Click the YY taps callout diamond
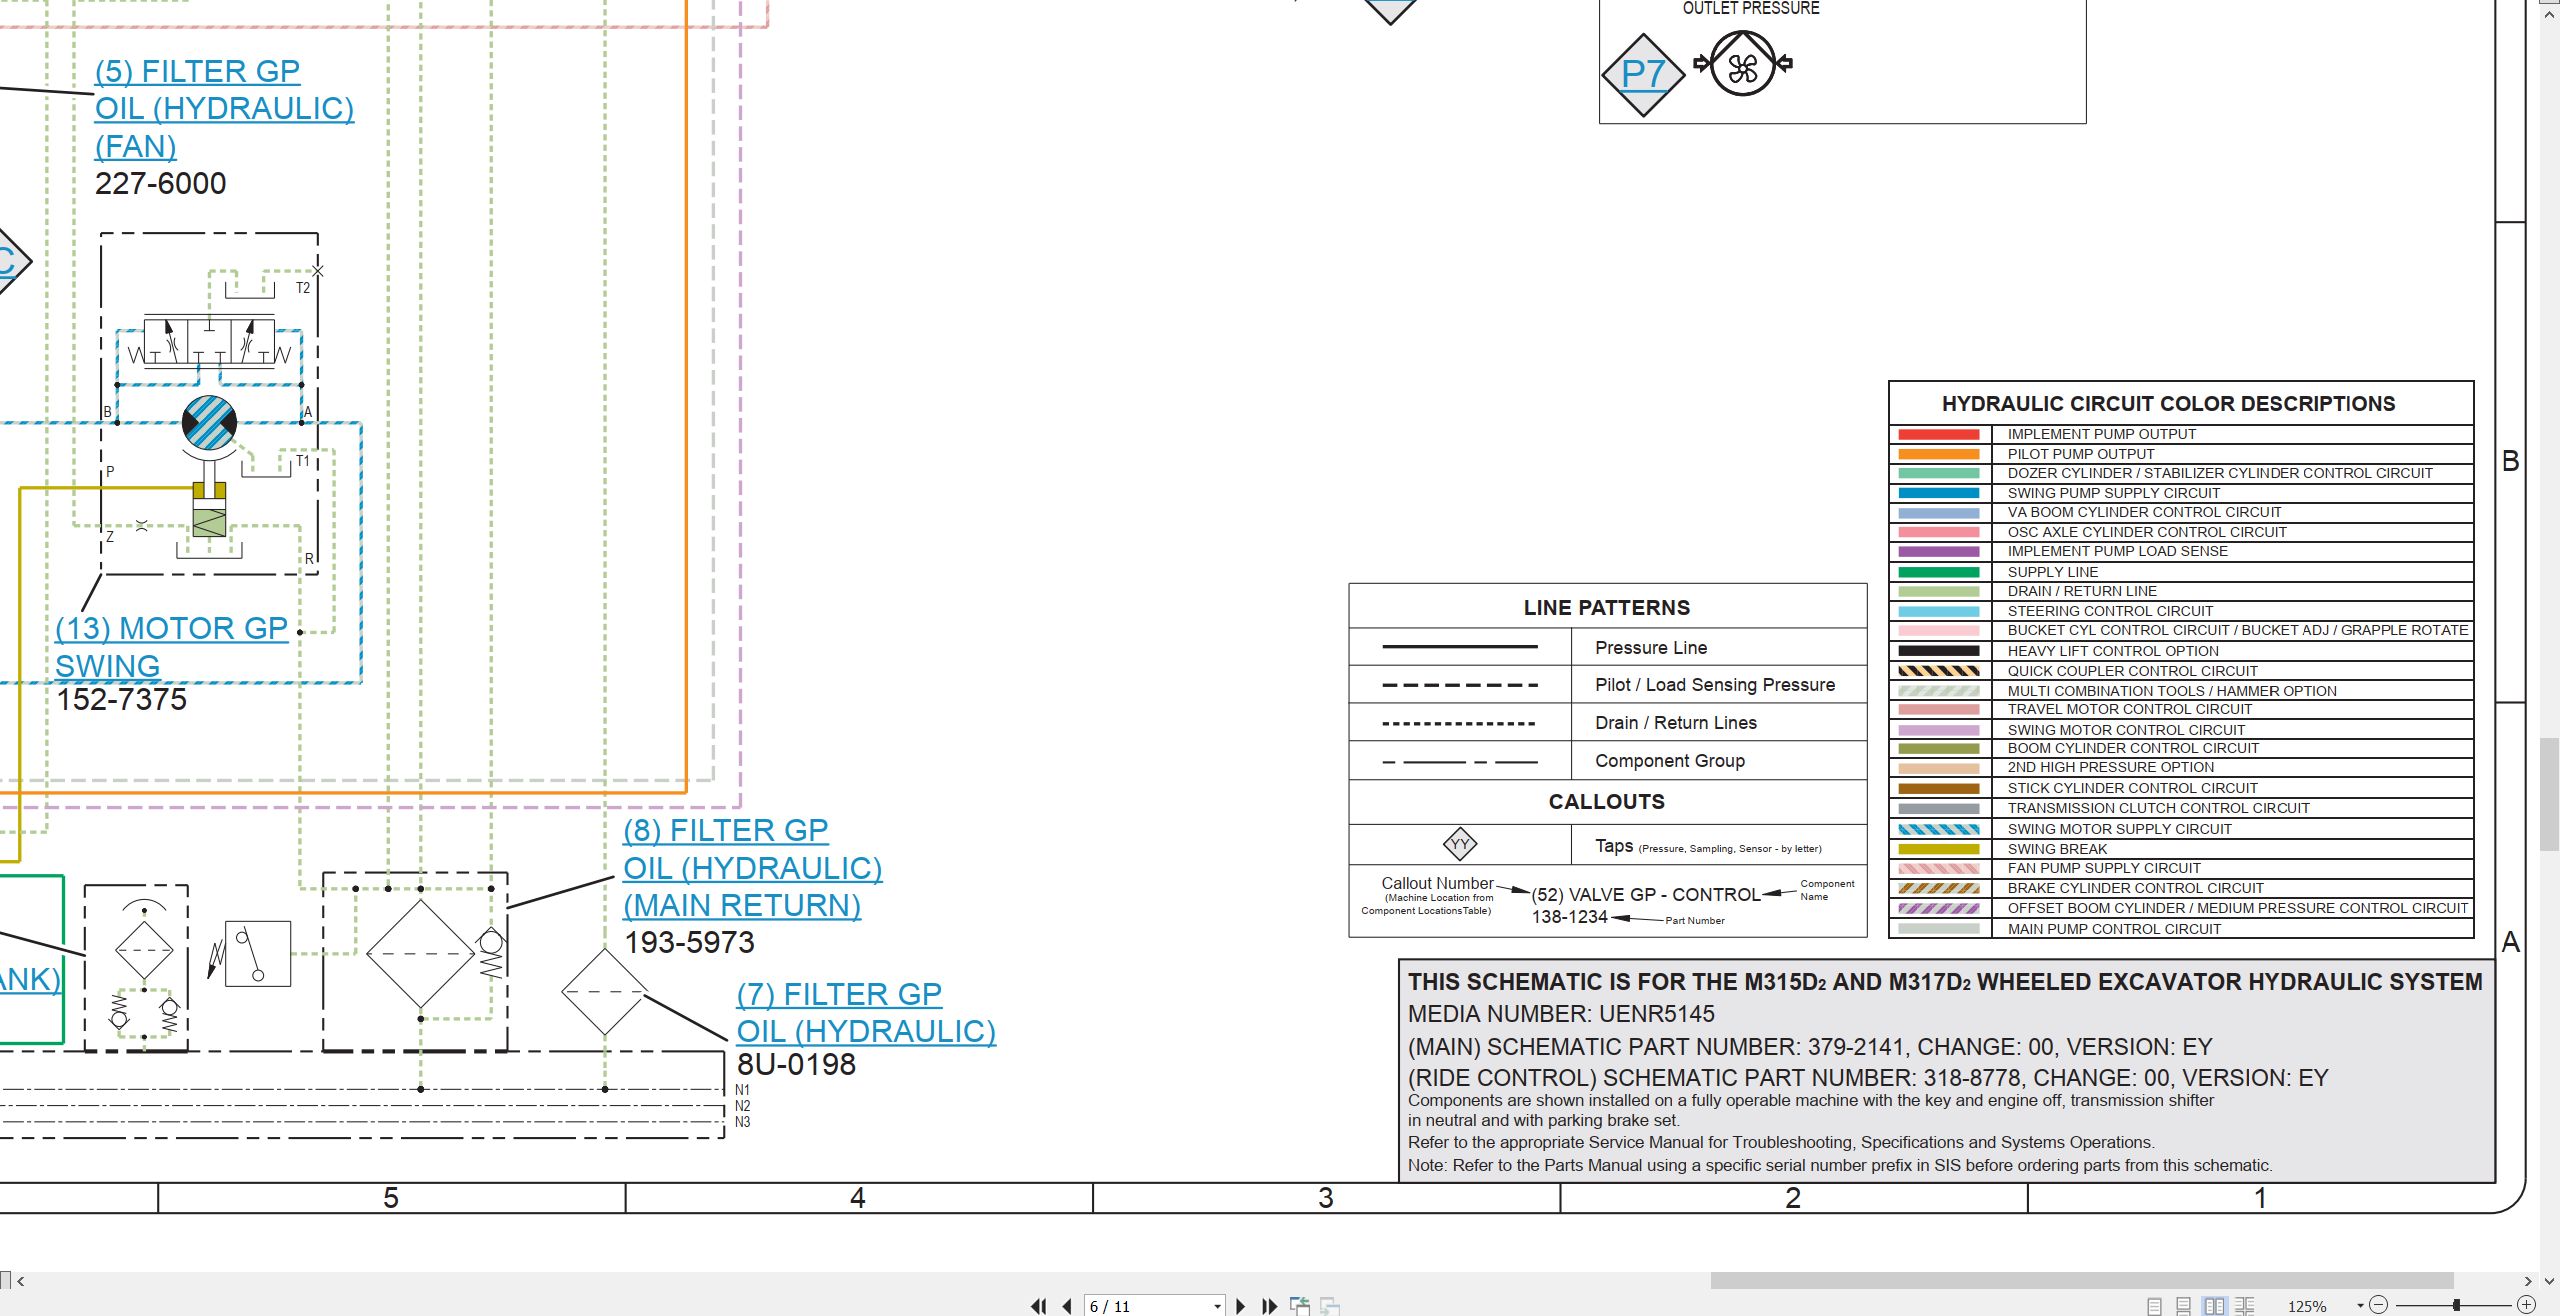This screenshot has width=2560, height=1316. tap(1460, 844)
